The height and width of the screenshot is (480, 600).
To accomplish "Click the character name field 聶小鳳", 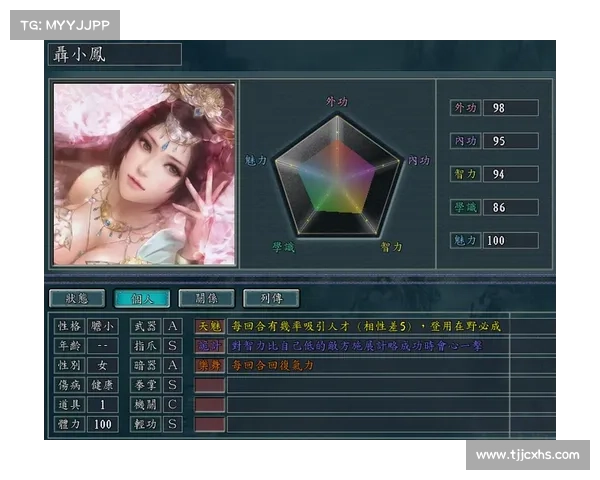I will 116,55.
